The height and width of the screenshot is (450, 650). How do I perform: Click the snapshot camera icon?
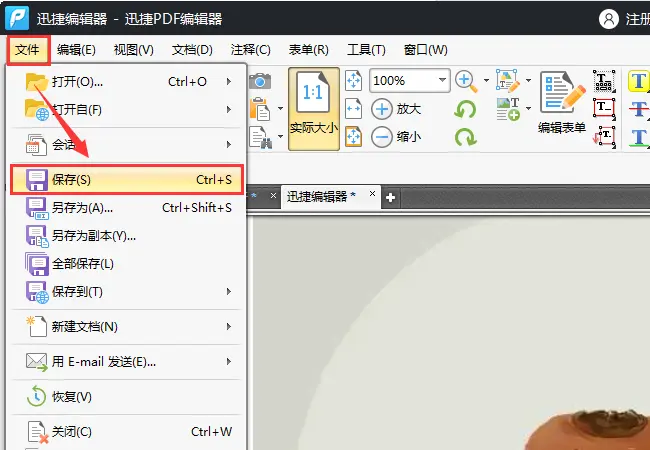260,81
